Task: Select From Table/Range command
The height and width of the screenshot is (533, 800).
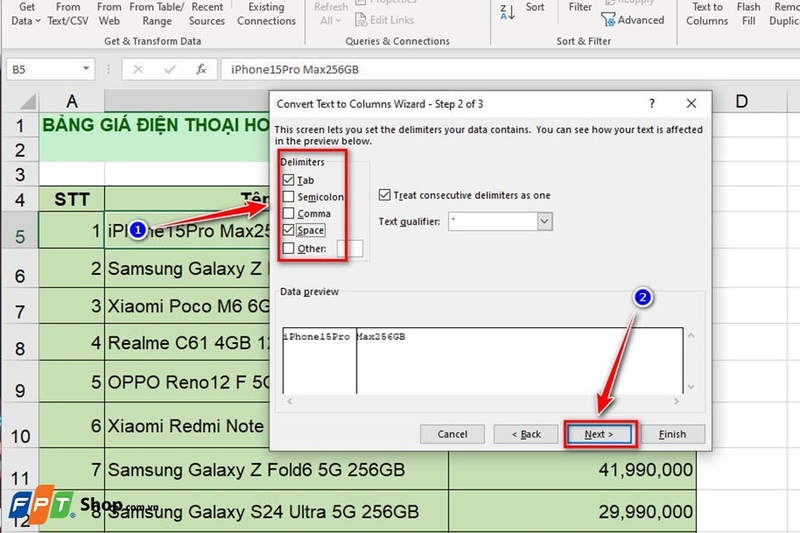Action: click(157, 14)
